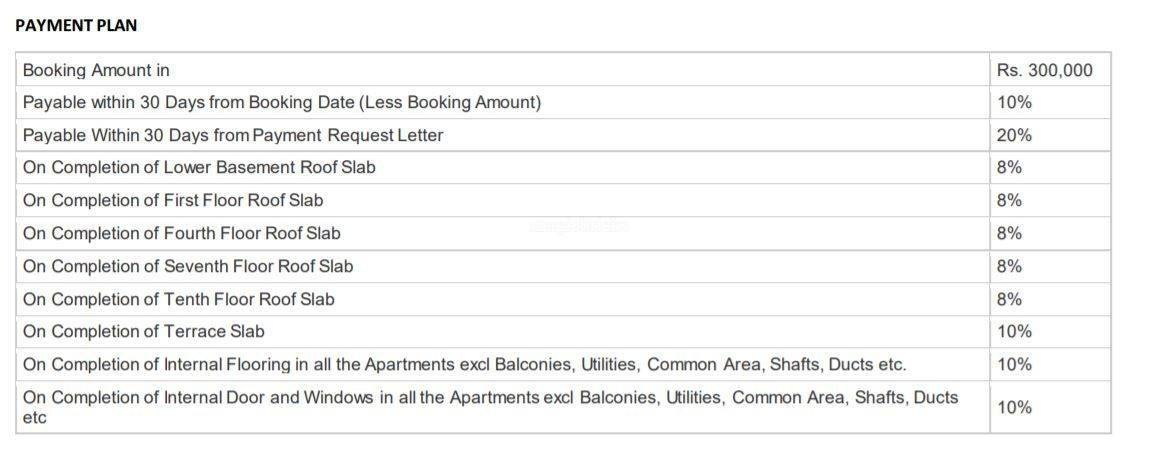Click the Internal Door and Windows row text

click(490, 398)
